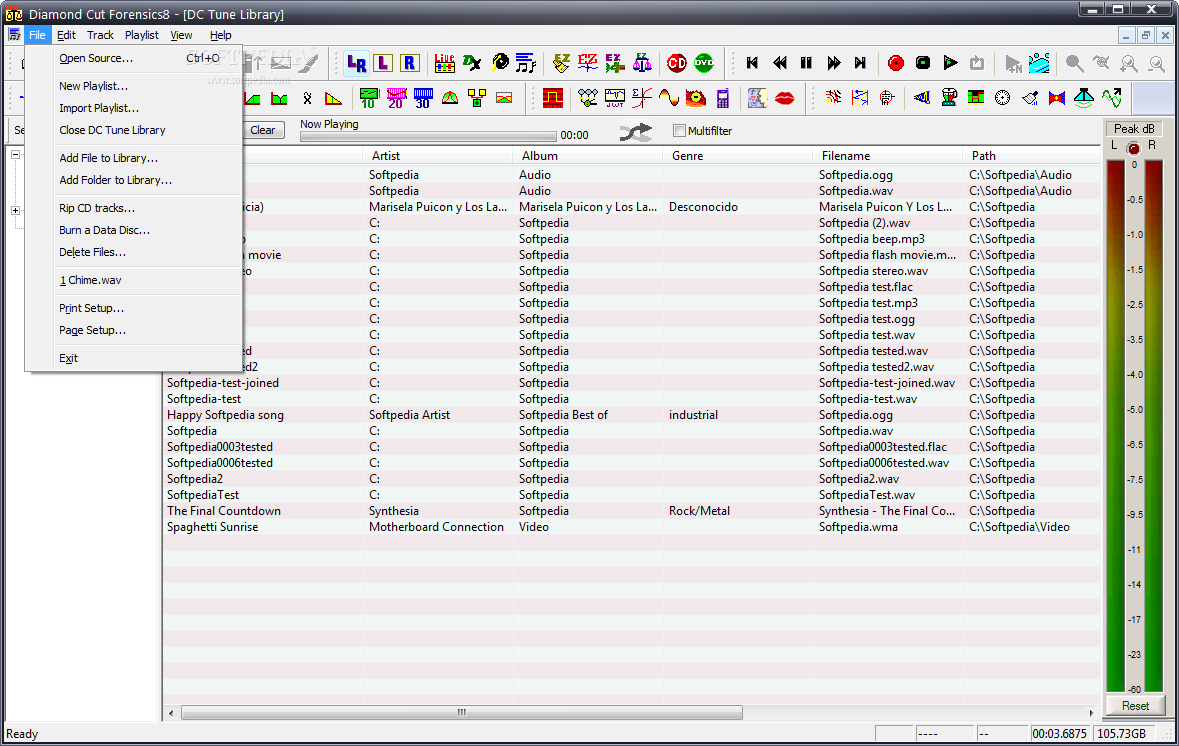1179x746 pixels.
Task: Click the round dial clock icon
Action: 1002,98
